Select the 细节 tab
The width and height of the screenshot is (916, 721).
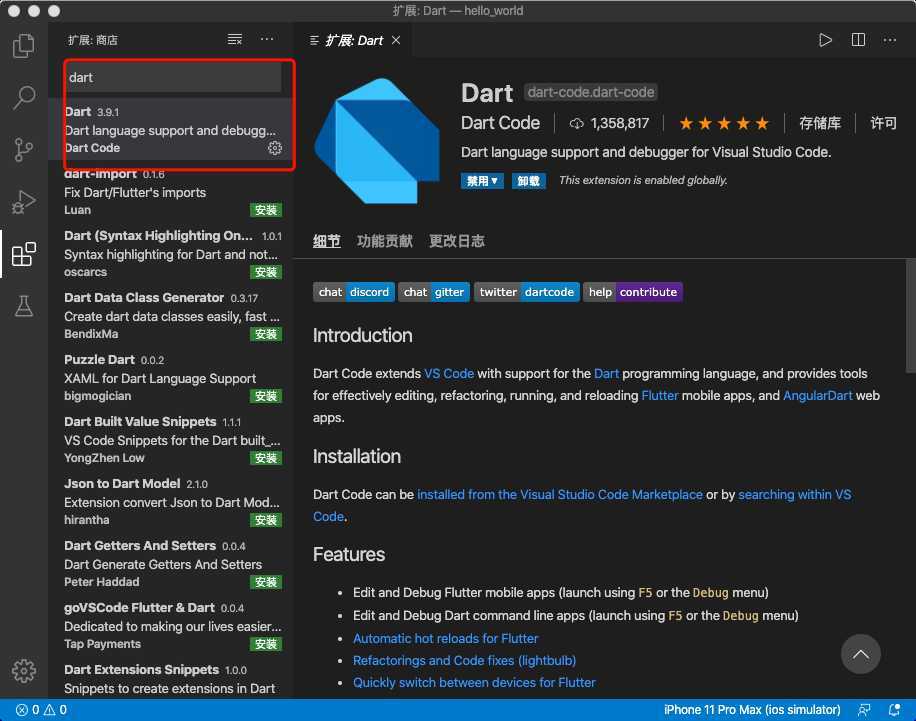click(327, 241)
